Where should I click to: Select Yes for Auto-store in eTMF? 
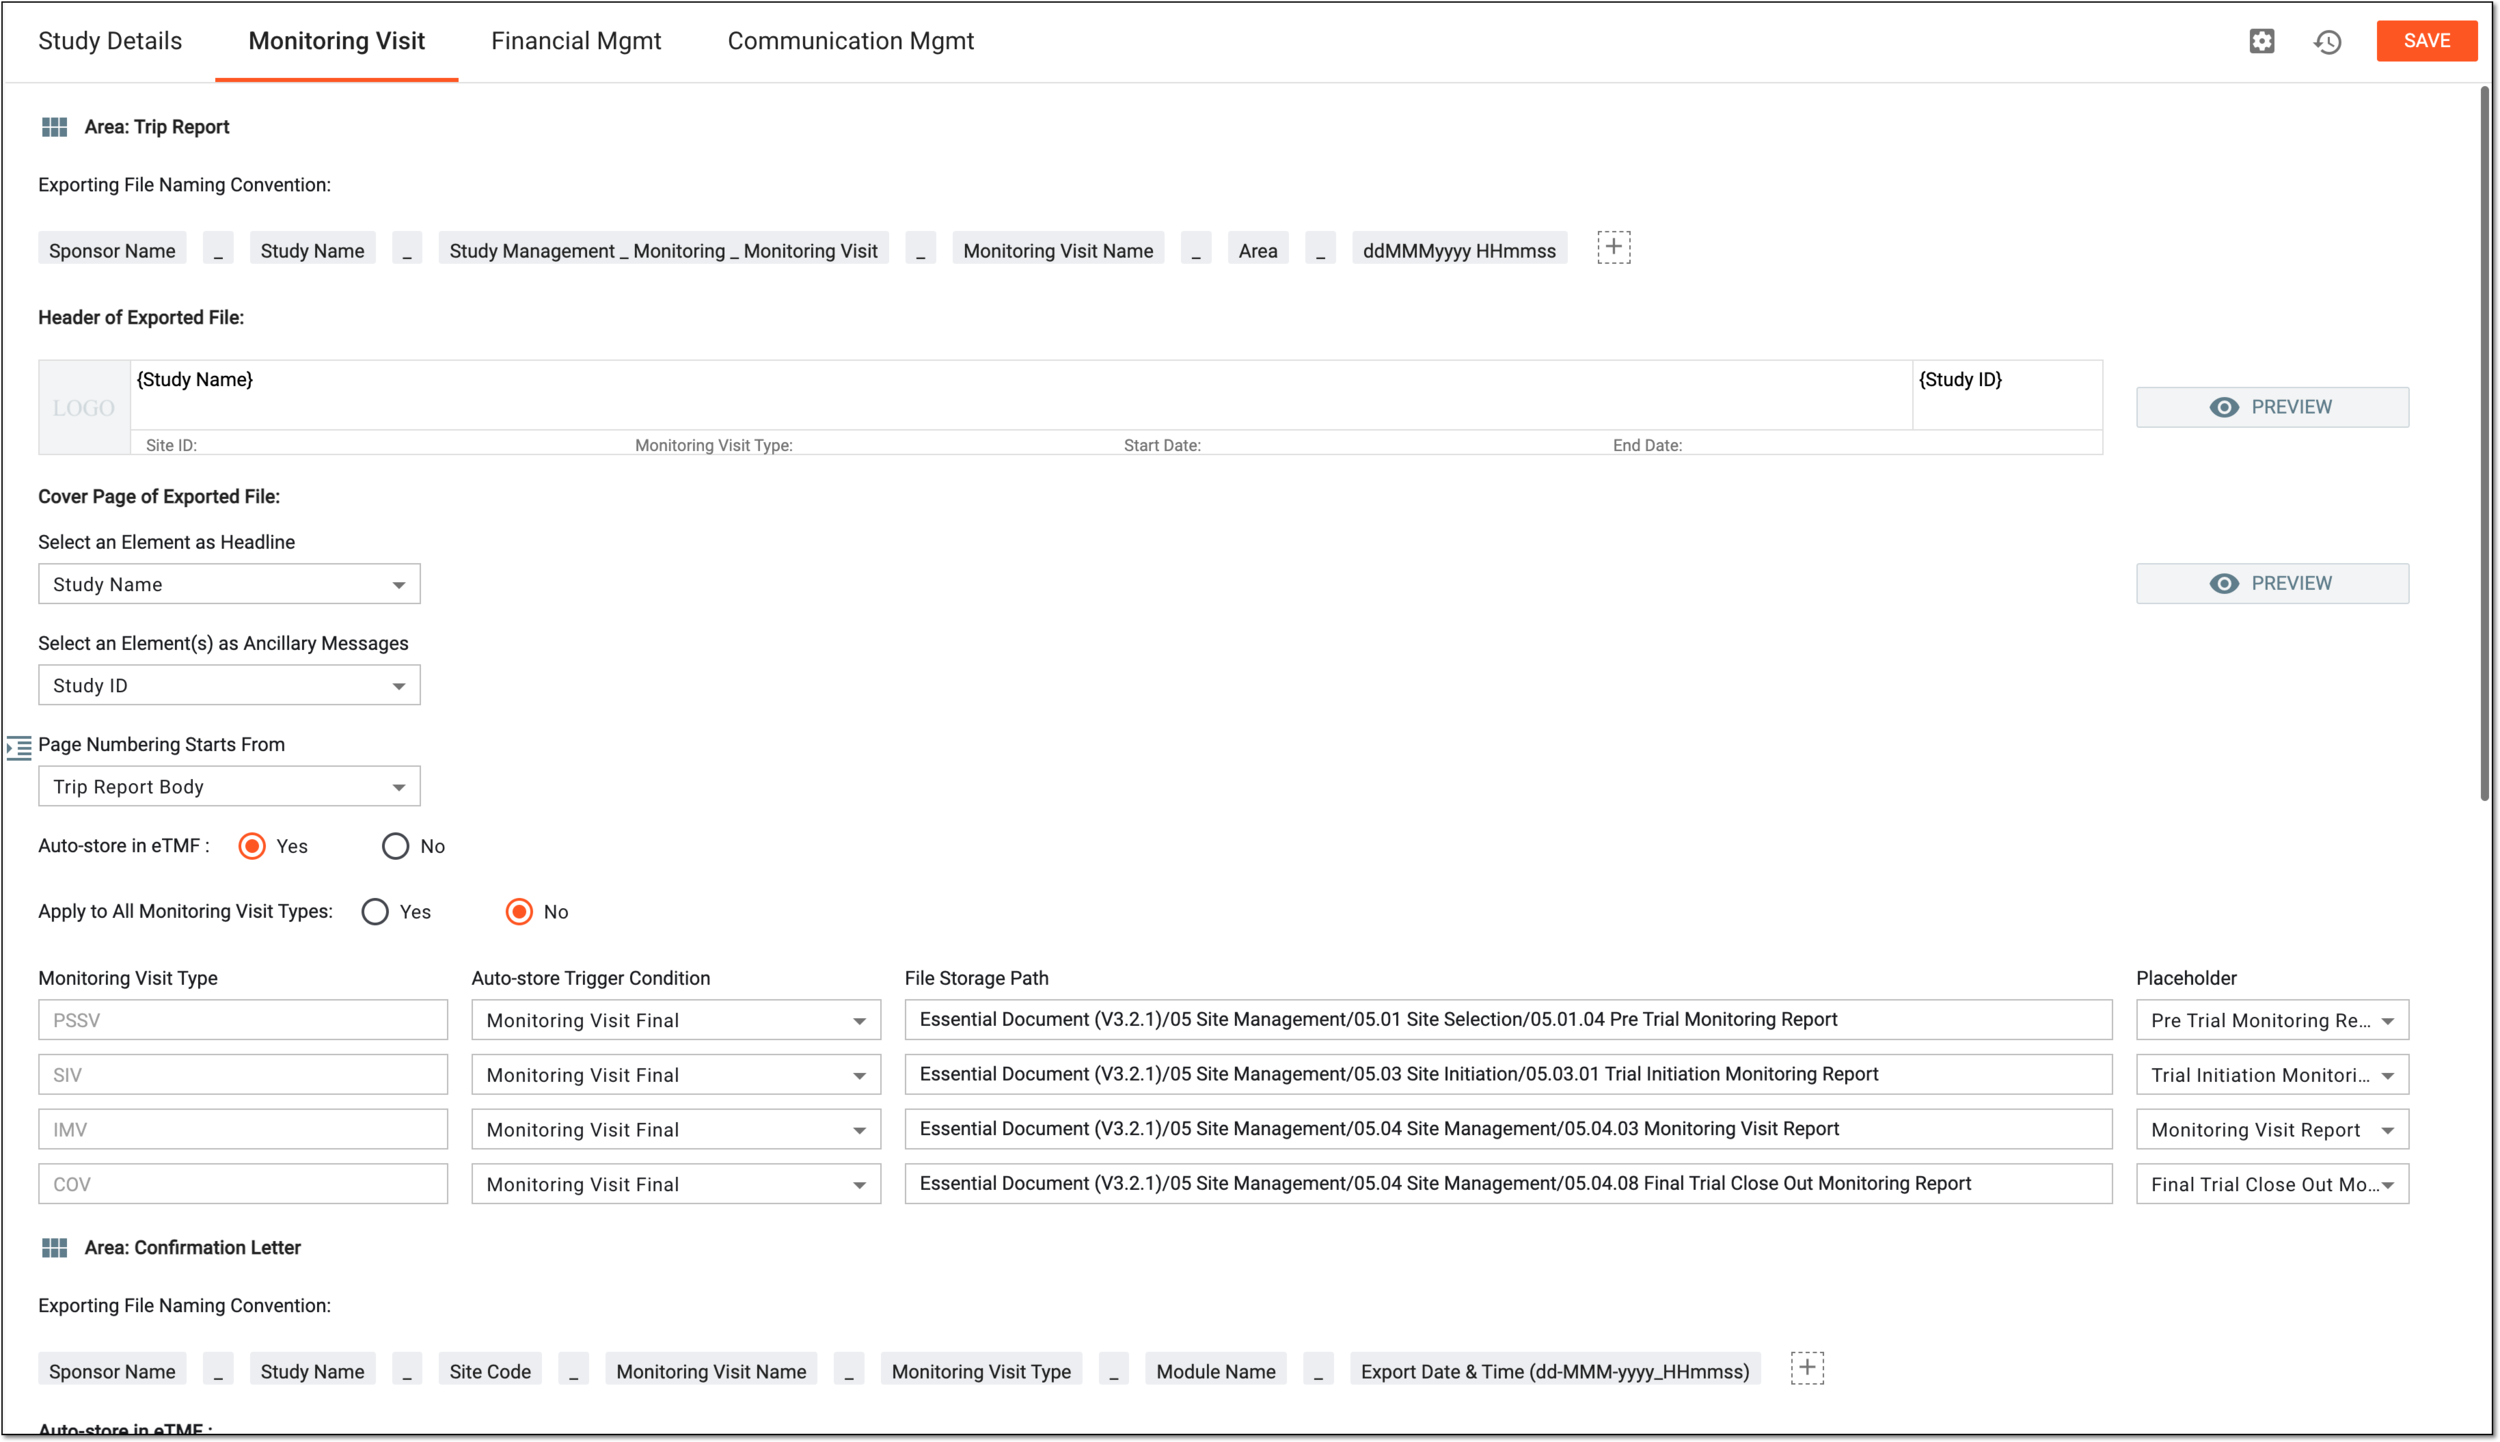point(252,846)
